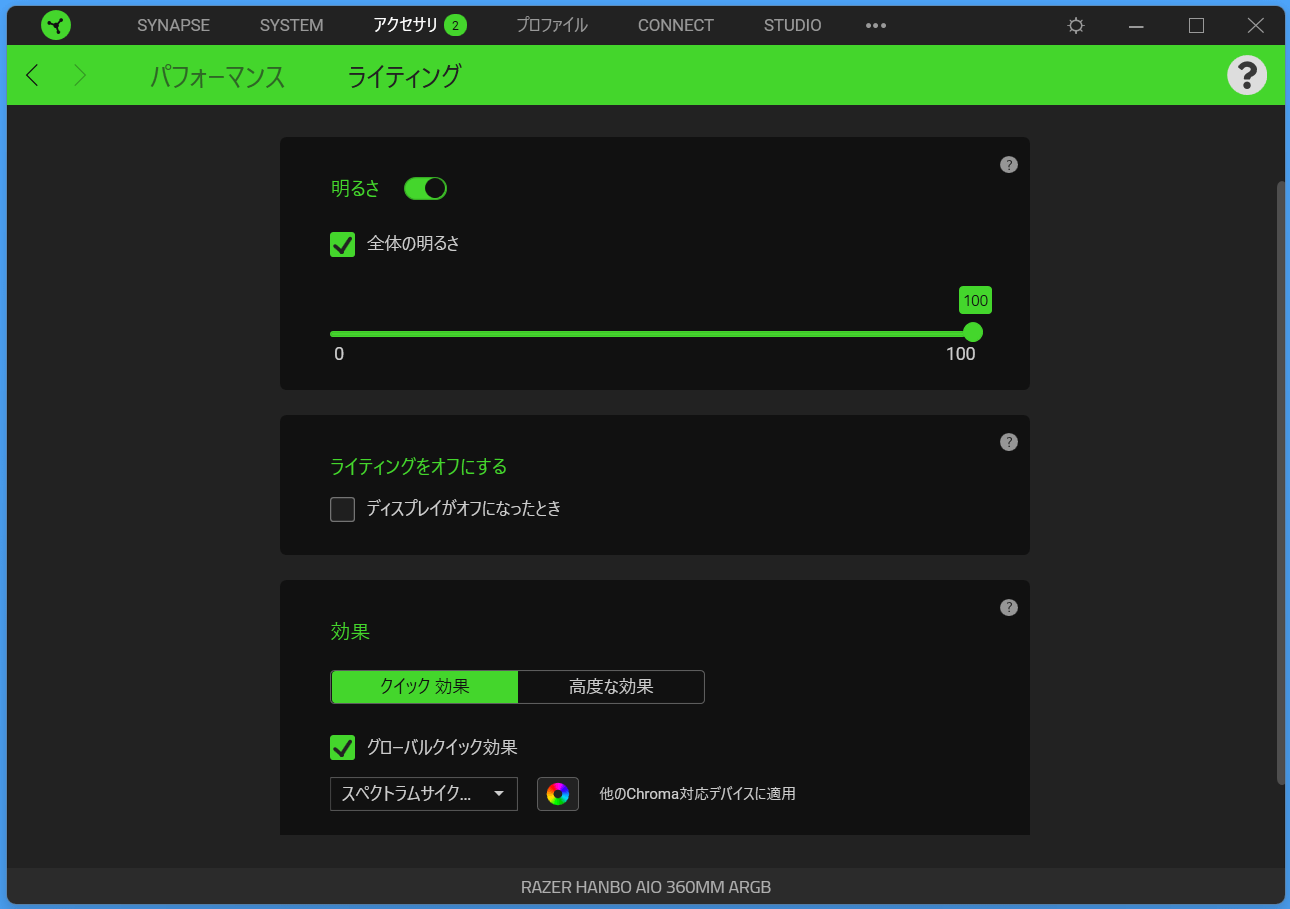Select the クイック 効果 button
1290x909 pixels.
coord(425,687)
